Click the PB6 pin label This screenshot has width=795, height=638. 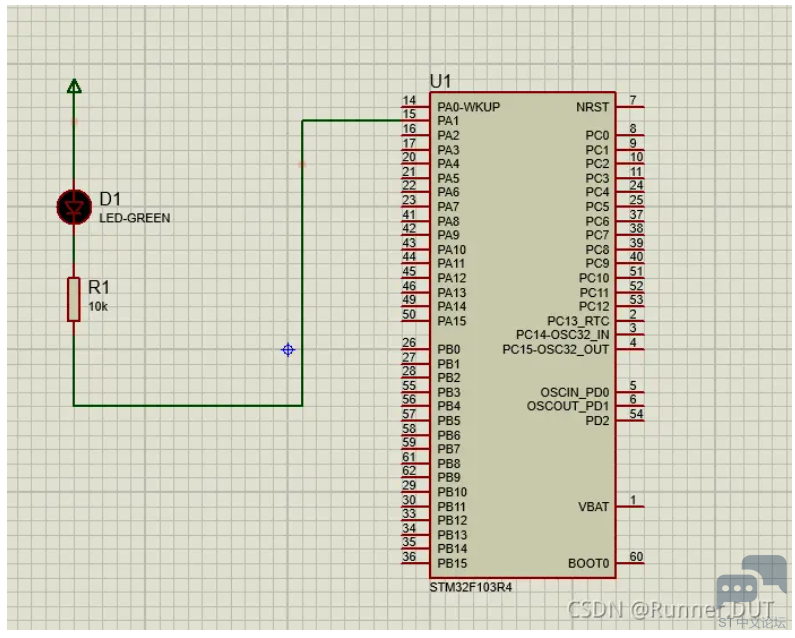pyautogui.click(x=449, y=436)
